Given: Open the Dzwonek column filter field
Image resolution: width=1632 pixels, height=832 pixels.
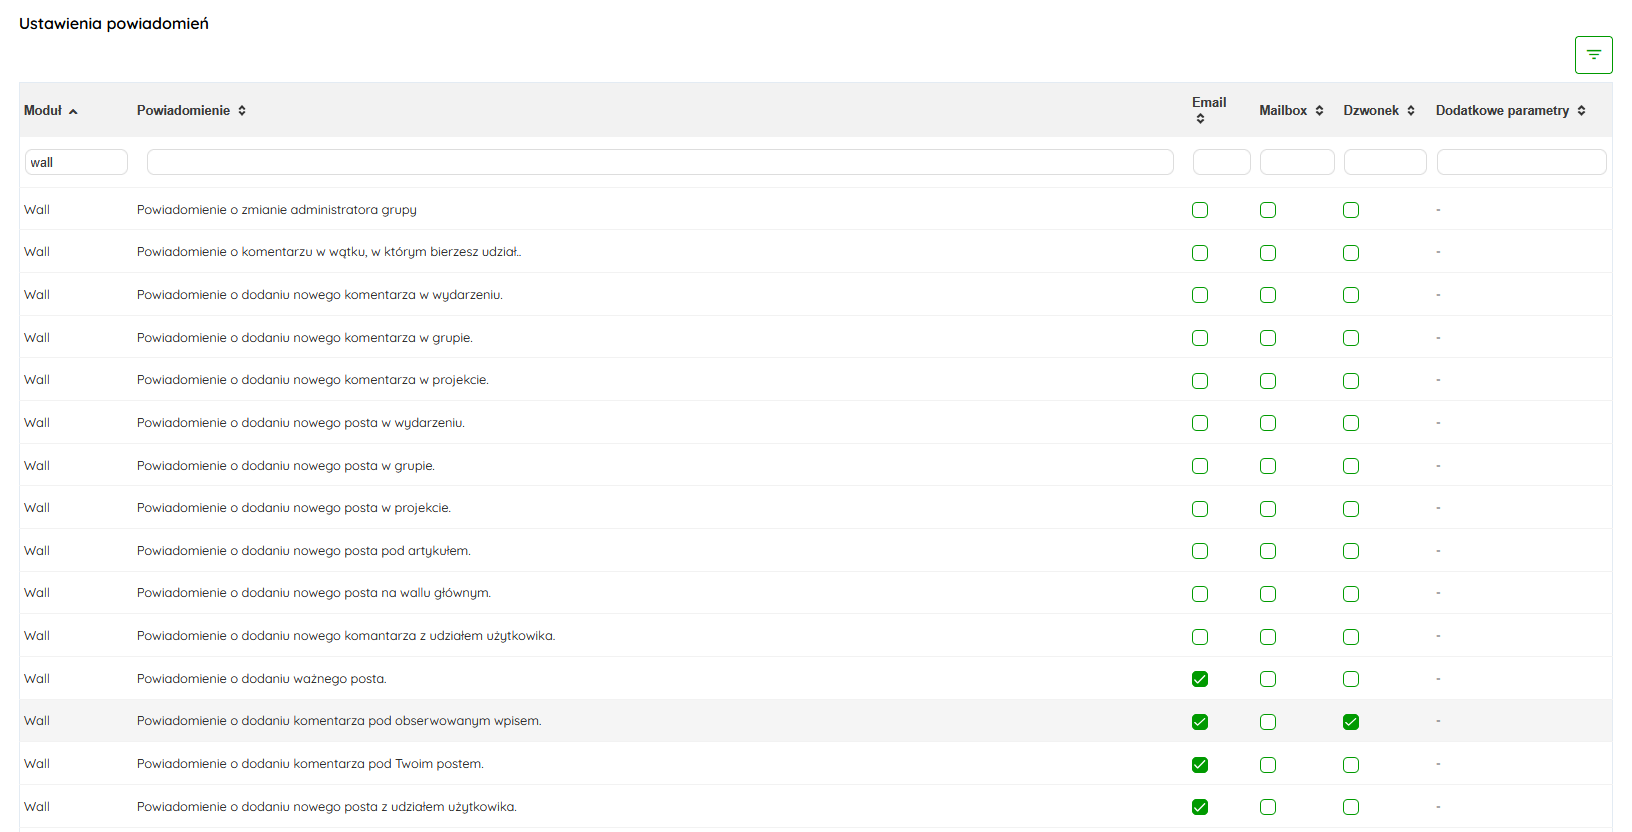Looking at the screenshot, I should [x=1385, y=162].
